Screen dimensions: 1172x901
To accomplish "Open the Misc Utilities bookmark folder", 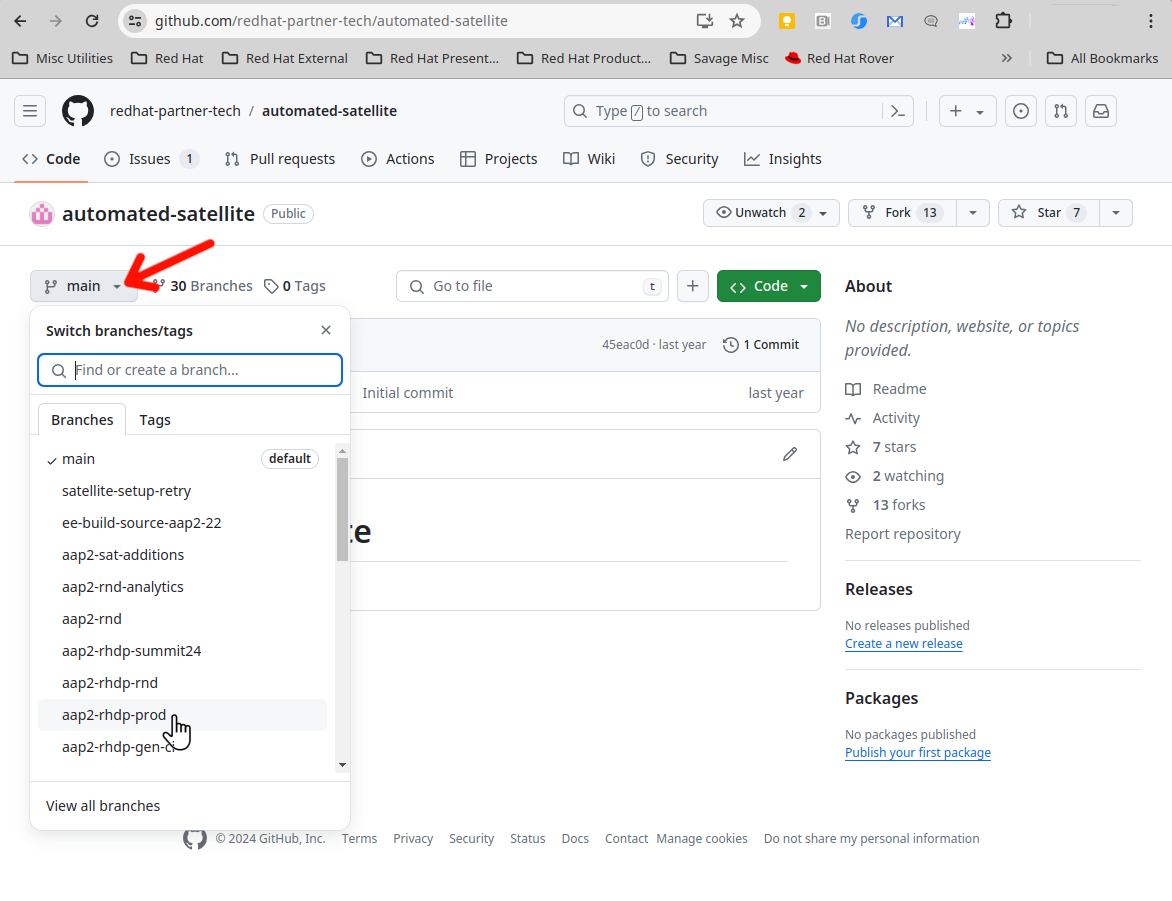I will [63, 58].
